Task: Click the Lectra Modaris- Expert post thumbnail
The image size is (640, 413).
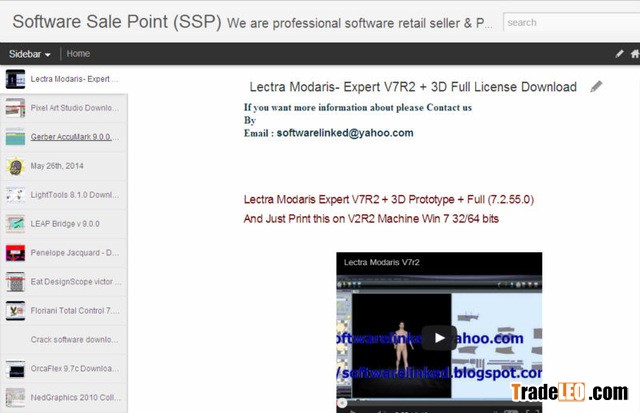Action: click(x=16, y=79)
